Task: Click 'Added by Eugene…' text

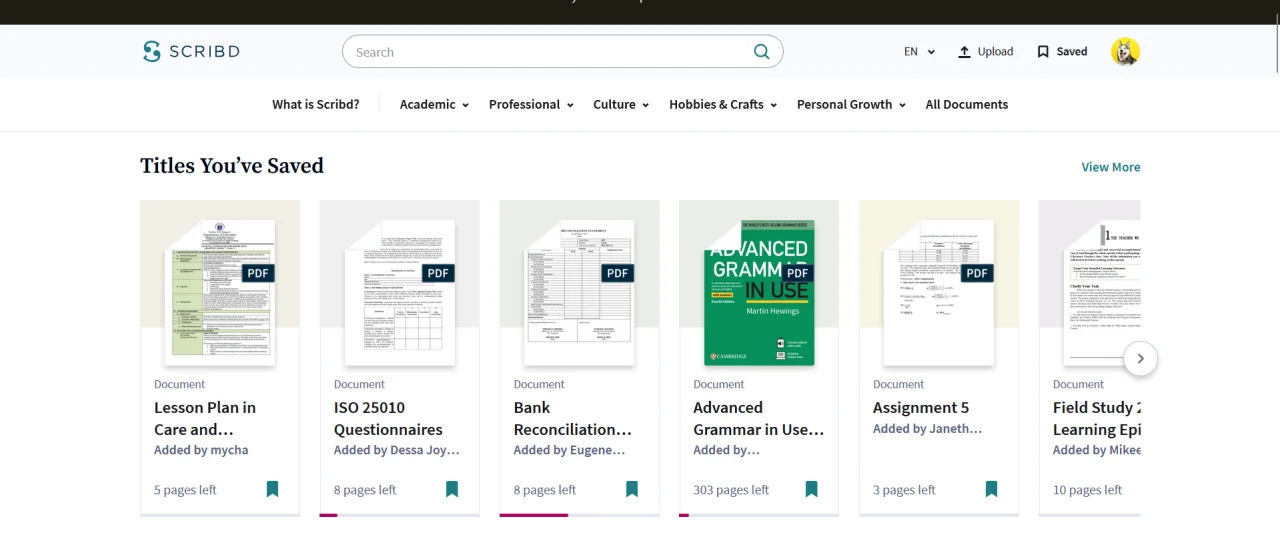Action: 569,450
